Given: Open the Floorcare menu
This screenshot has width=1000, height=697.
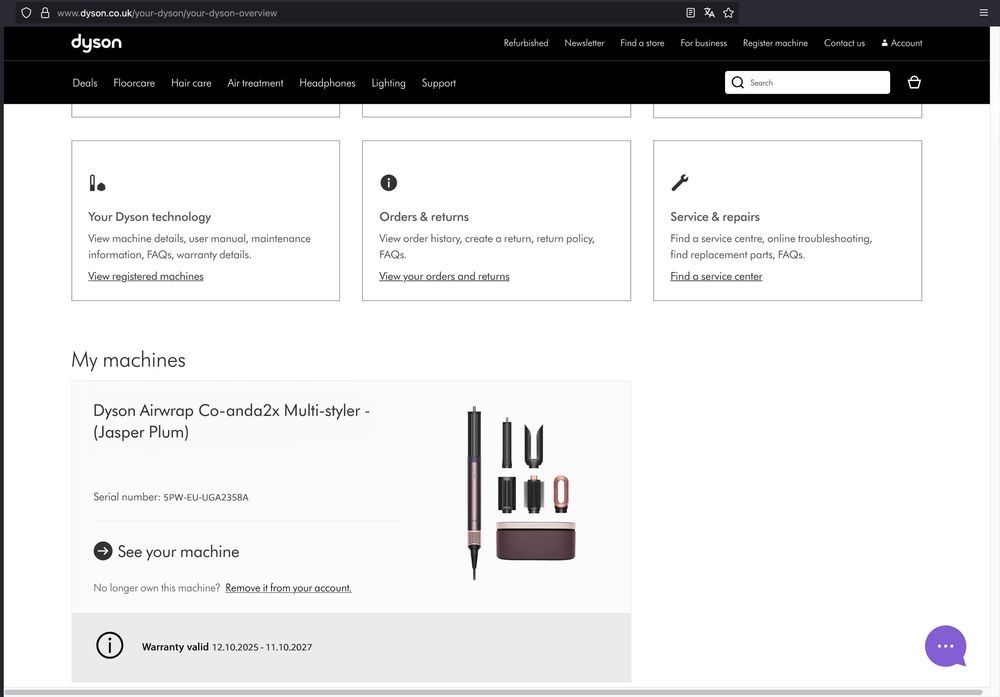Looking at the screenshot, I should click(x=134, y=83).
